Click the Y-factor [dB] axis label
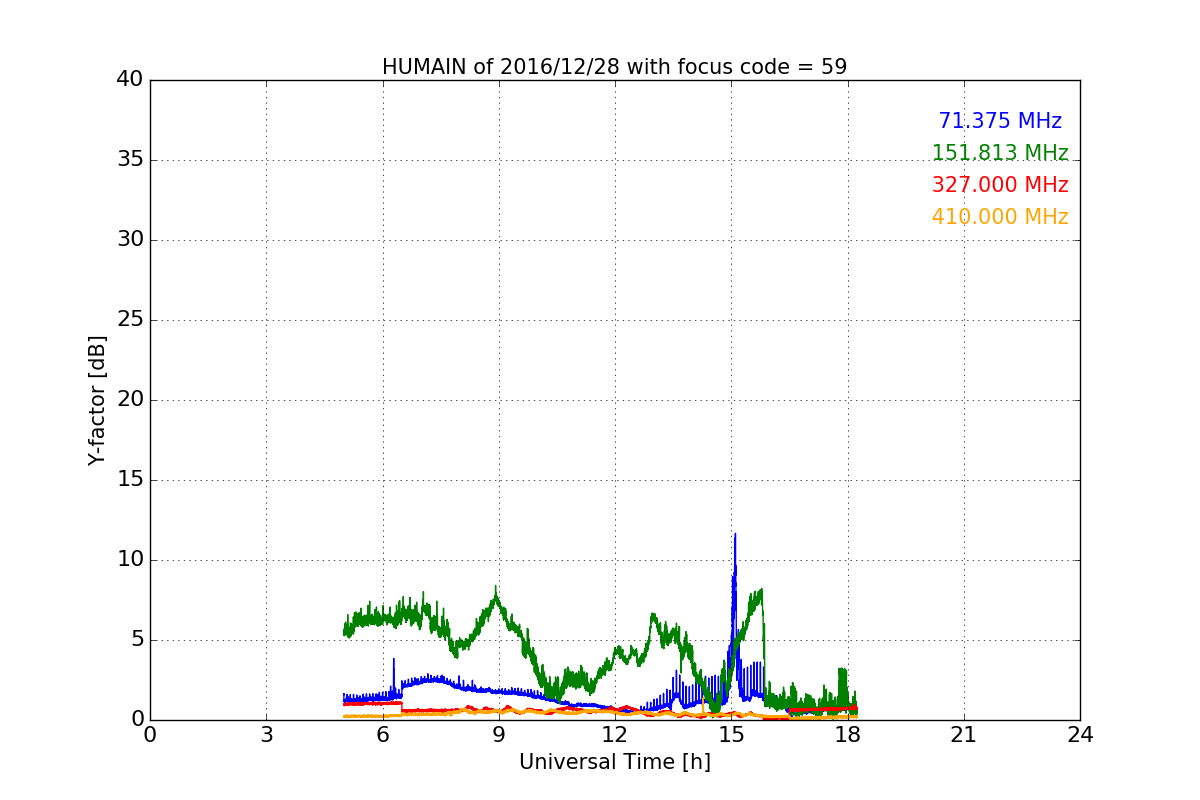1200x800 pixels. [x=97, y=400]
